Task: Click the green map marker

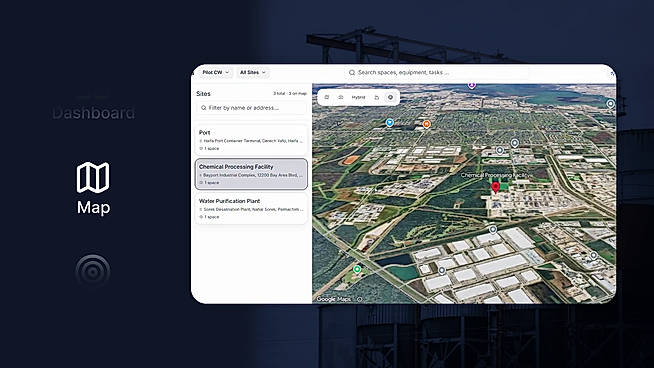Action: pyautogui.click(x=357, y=270)
